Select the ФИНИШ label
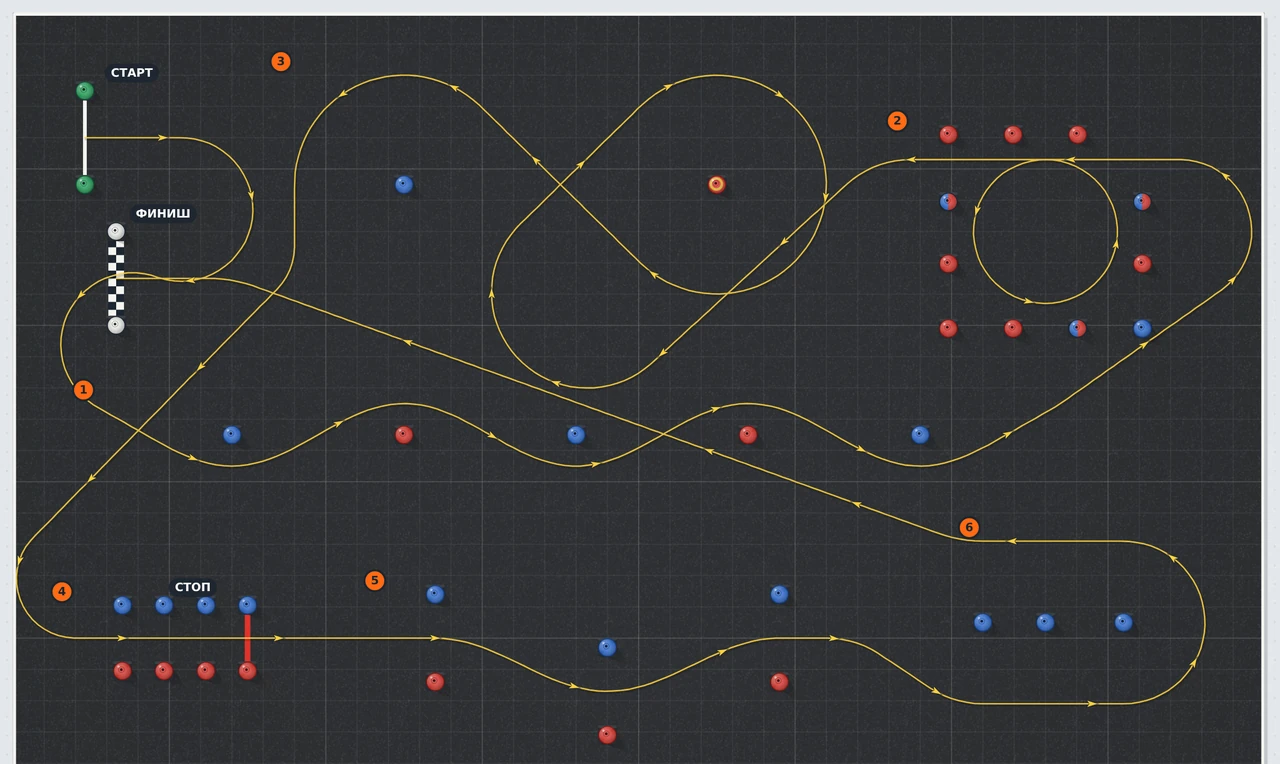Image resolution: width=1280 pixels, height=764 pixels. click(x=163, y=213)
